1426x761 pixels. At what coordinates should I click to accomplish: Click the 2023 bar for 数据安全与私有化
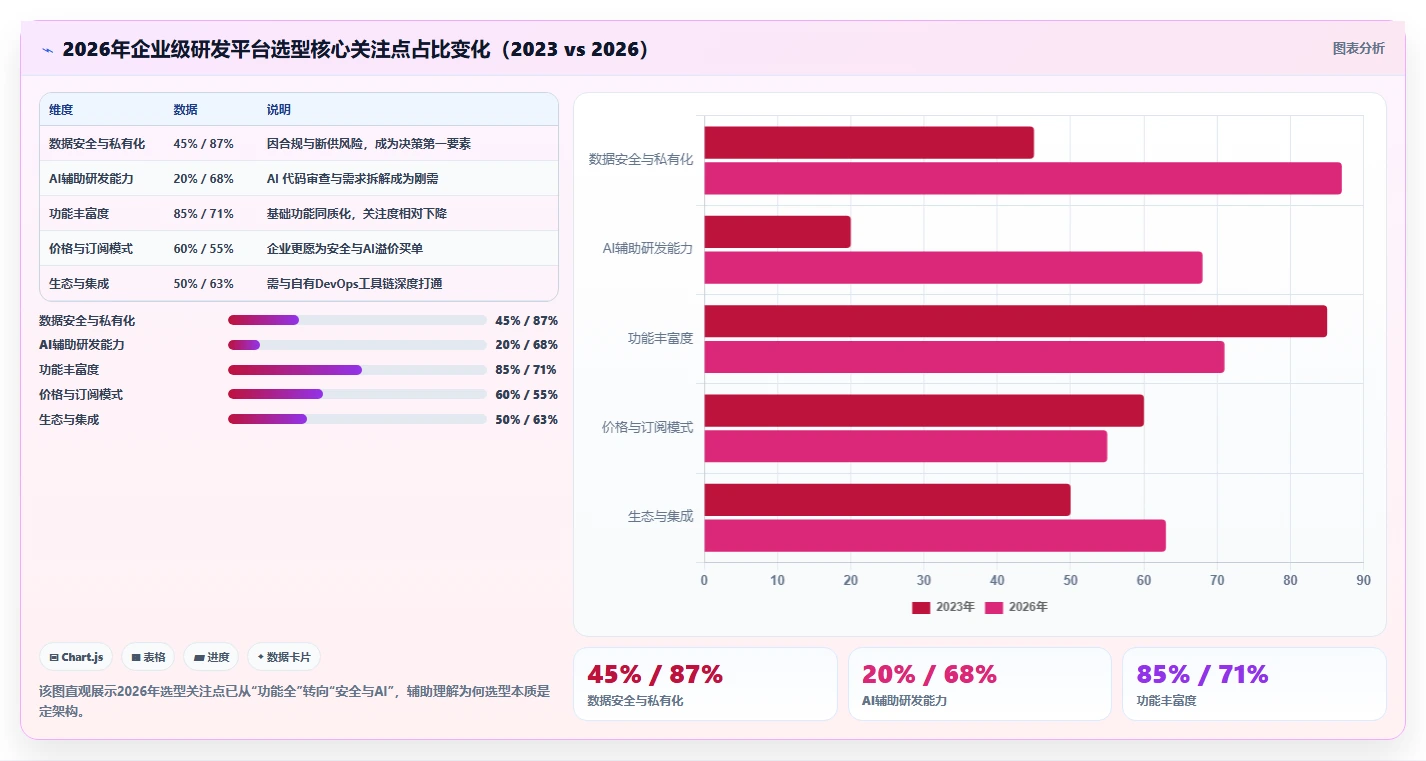click(869, 143)
